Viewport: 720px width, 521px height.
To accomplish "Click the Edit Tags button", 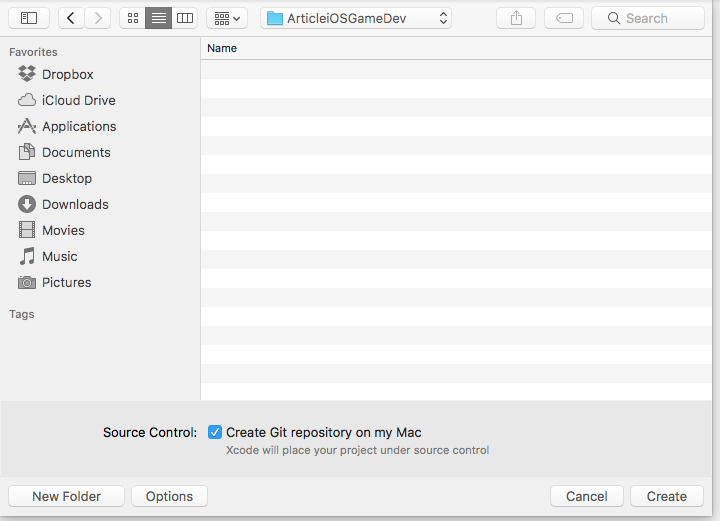I will [x=564, y=18].
